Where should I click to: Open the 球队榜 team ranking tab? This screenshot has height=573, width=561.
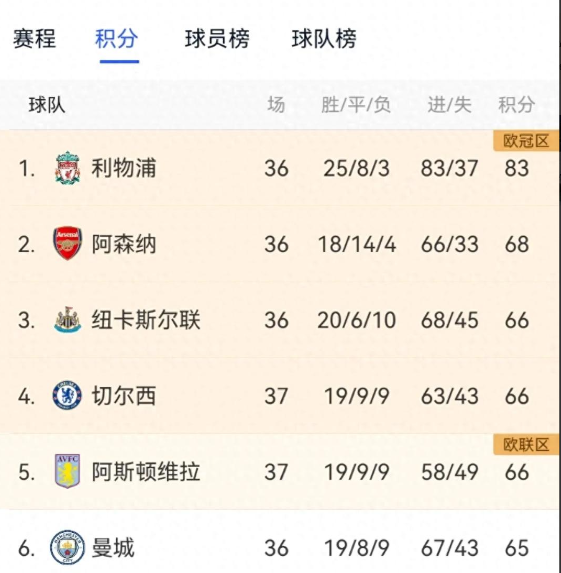[x=324, y=38]
